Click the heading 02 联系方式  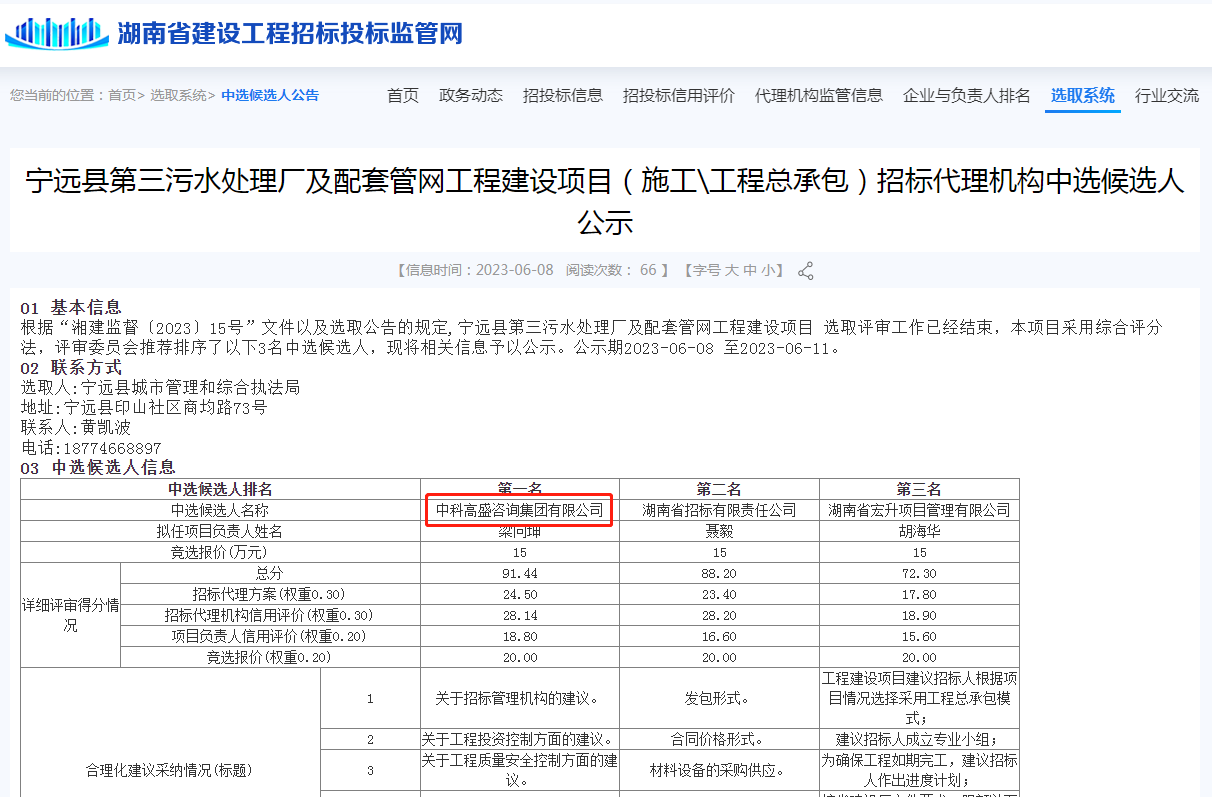click(71, 367)
